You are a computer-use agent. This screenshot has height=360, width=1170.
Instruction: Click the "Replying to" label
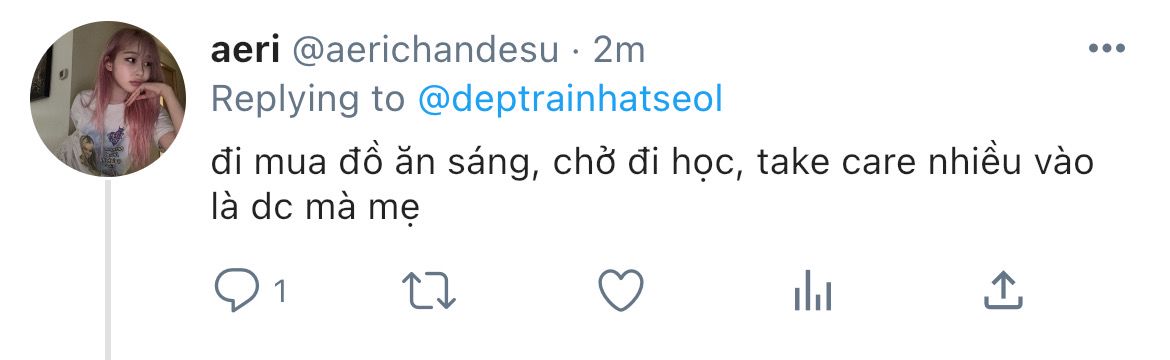(307, 99)
